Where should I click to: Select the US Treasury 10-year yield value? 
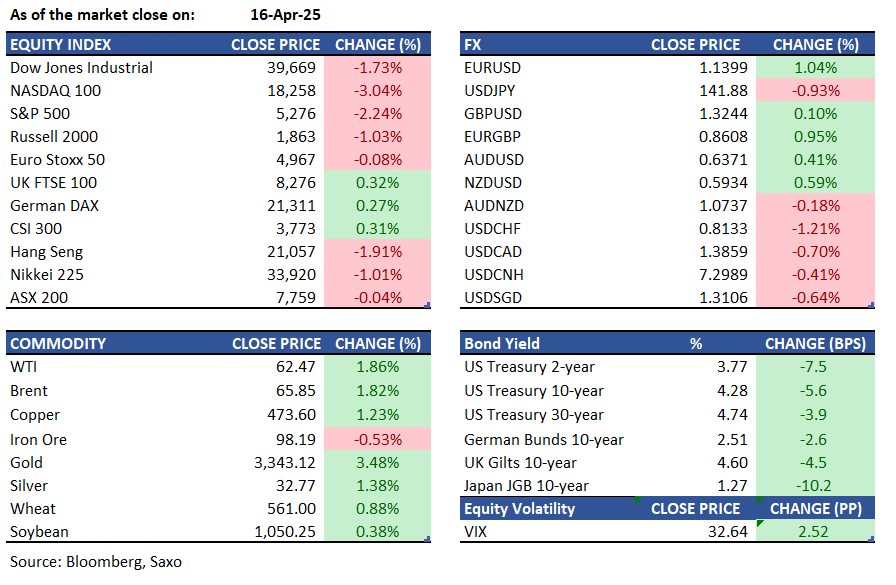711,391
